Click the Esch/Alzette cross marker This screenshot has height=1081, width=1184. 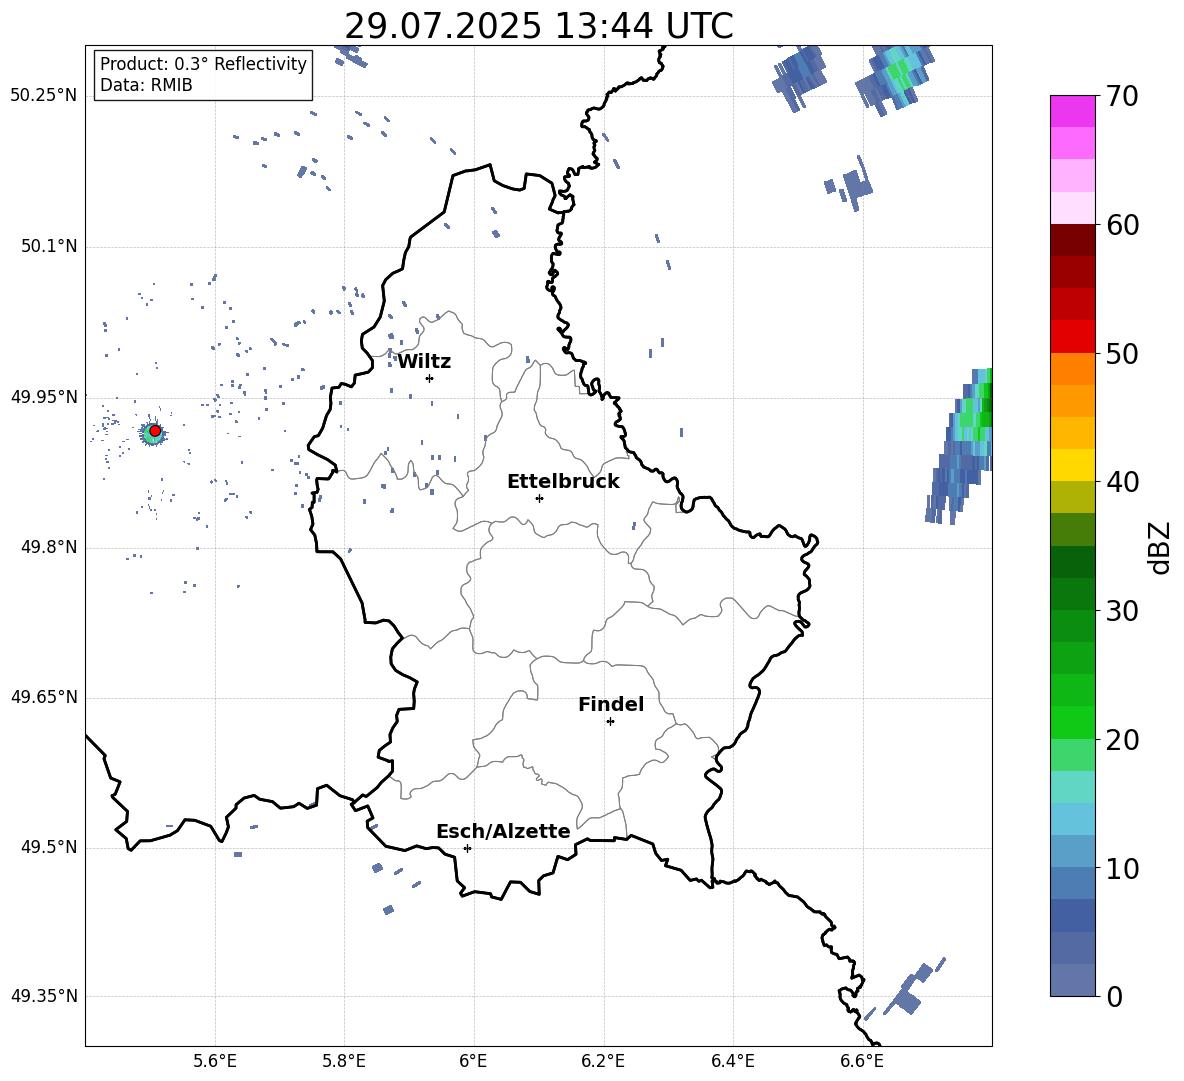[467, 848]
